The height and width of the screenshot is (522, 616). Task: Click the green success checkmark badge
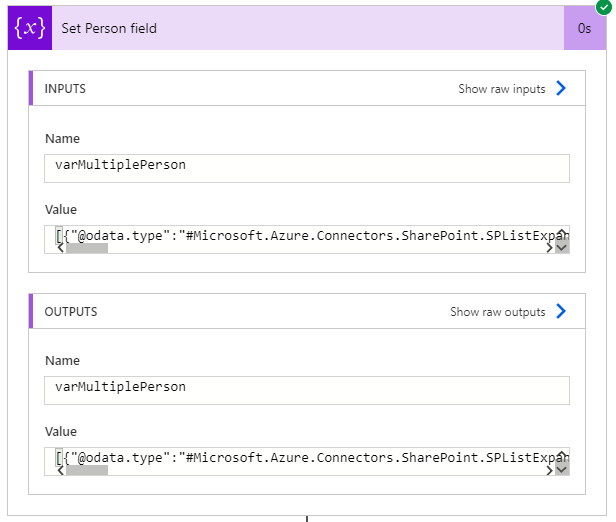tap(604, 7)
